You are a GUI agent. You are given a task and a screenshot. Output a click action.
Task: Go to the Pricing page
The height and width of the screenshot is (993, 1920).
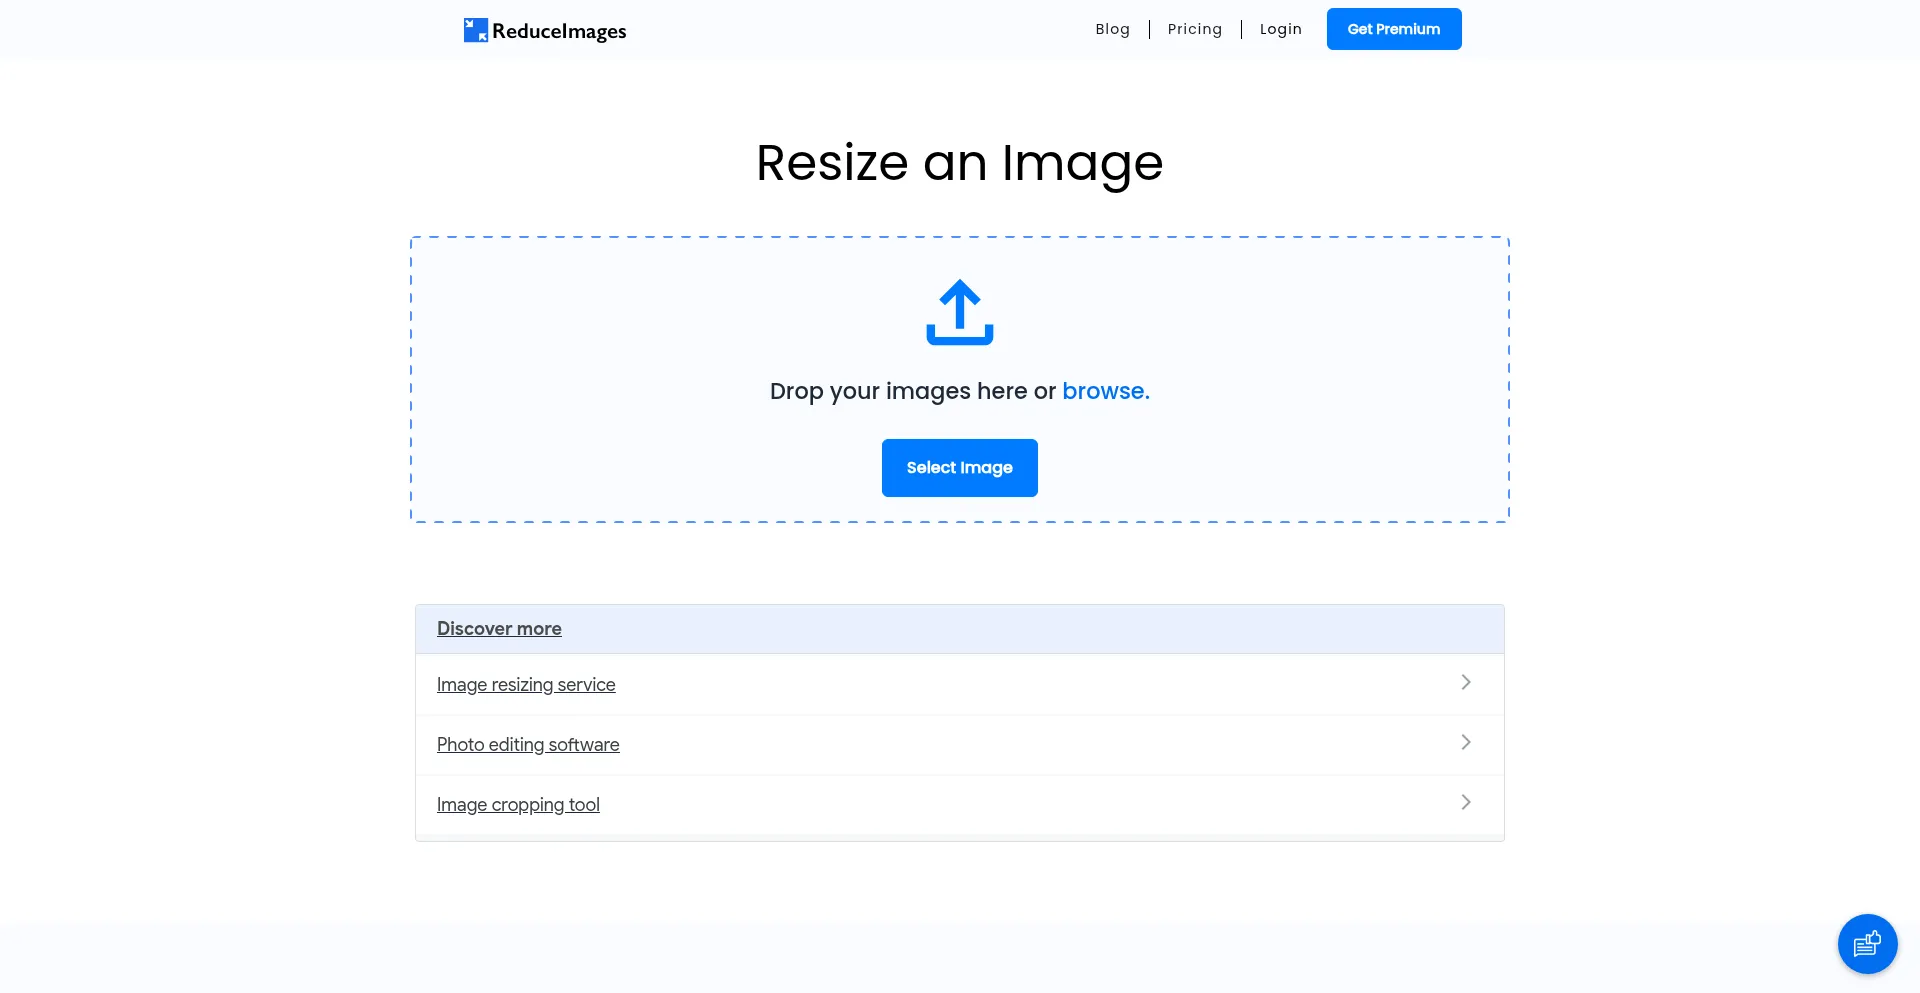pyautogui.click(x=1195, y=29)
